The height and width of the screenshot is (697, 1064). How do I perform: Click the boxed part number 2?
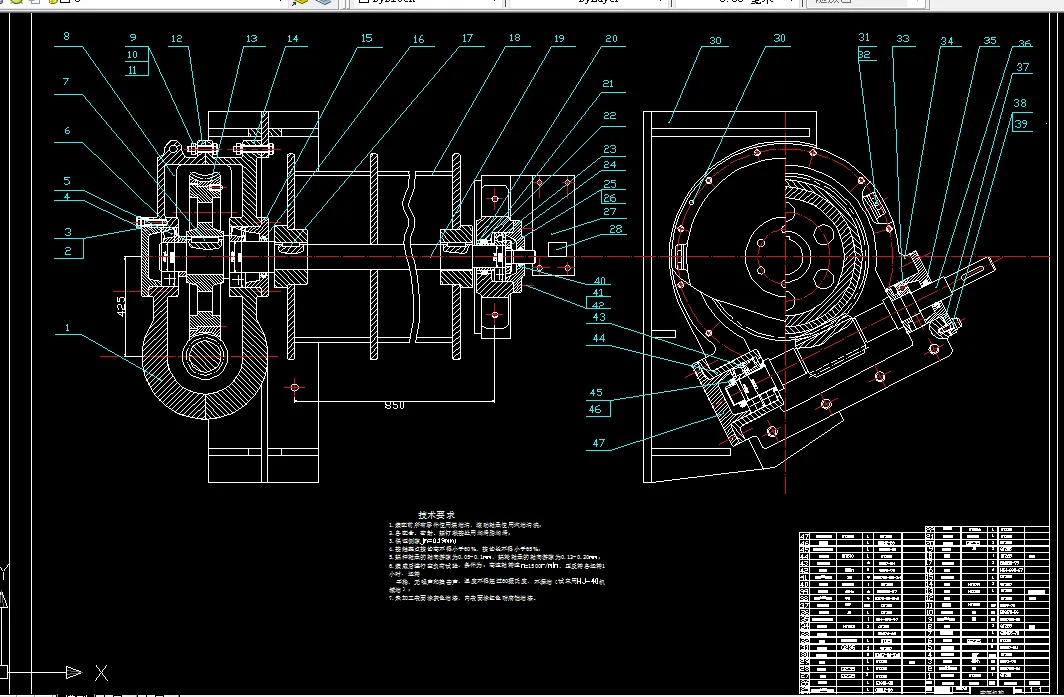point(69,251)
